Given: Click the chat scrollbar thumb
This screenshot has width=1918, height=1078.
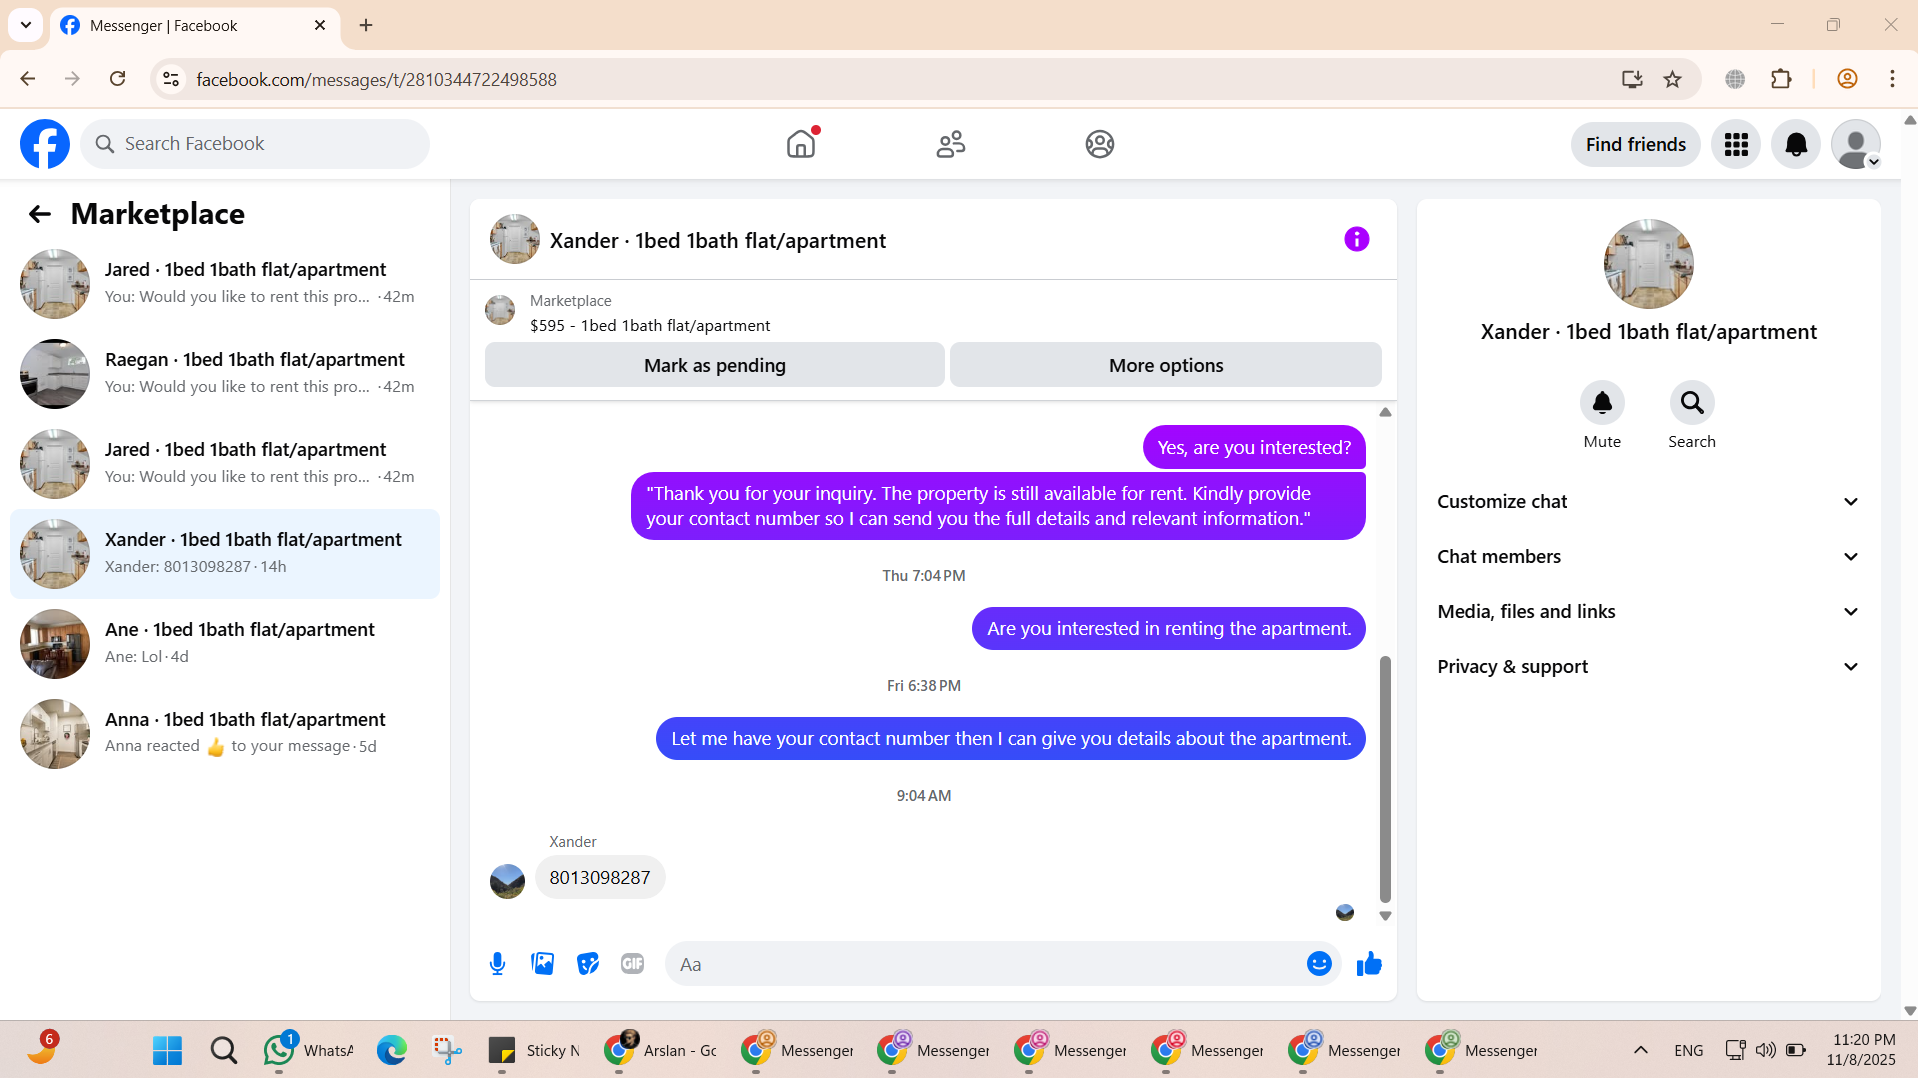Looking at the screenshot, I should point(1385,779).
